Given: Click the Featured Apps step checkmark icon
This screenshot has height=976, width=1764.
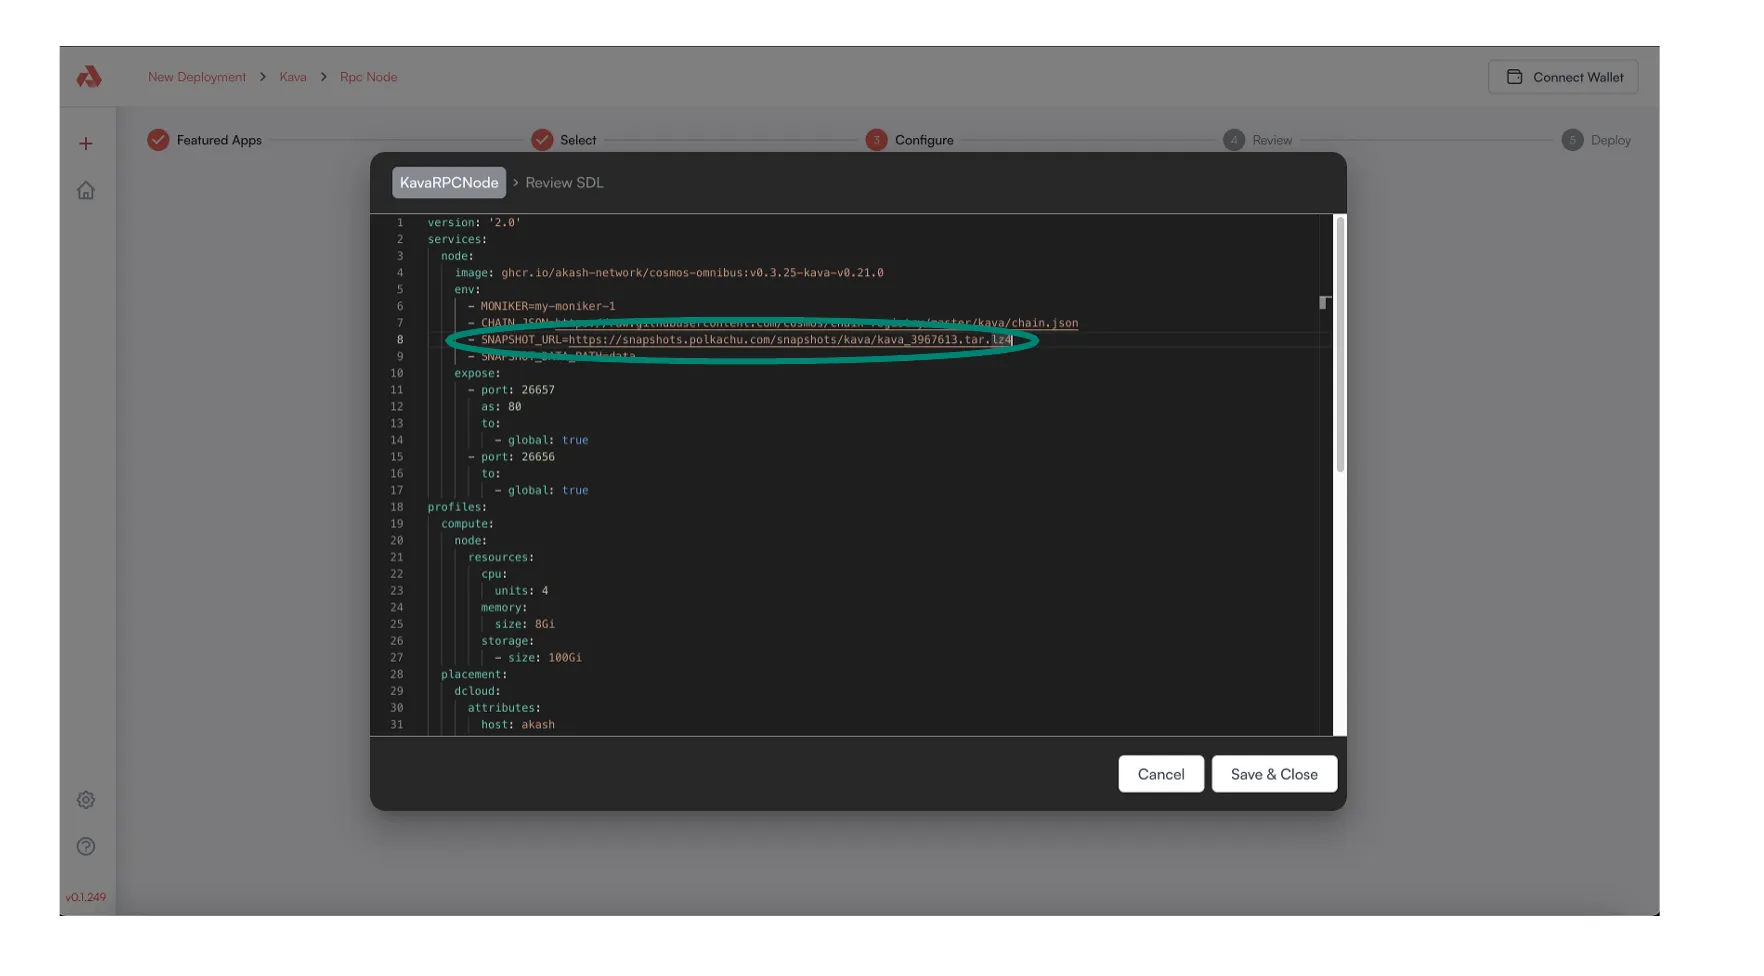Looking at the screenshot, I should tap(158, 140).
